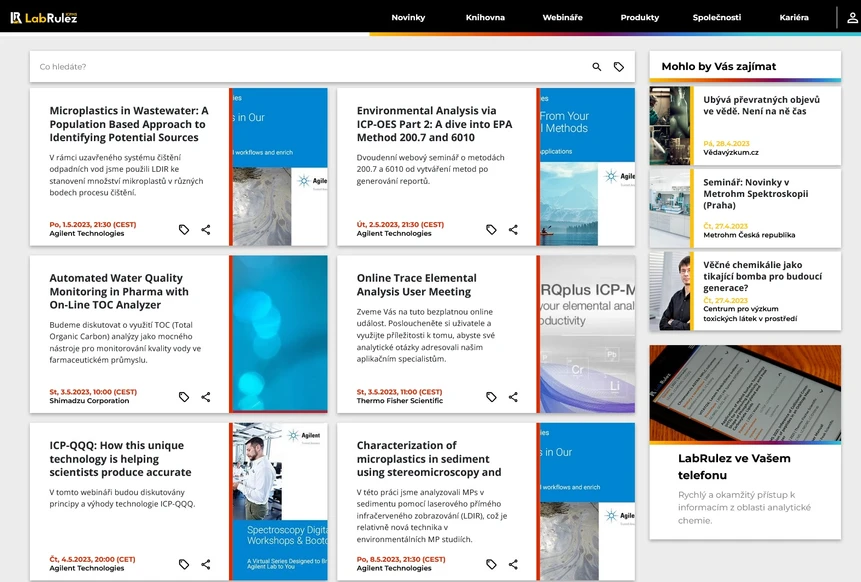This screenshot has width=861, height=582.
Task: Click tag icon on ICP-QQQ card
Action: pos(184,564)
